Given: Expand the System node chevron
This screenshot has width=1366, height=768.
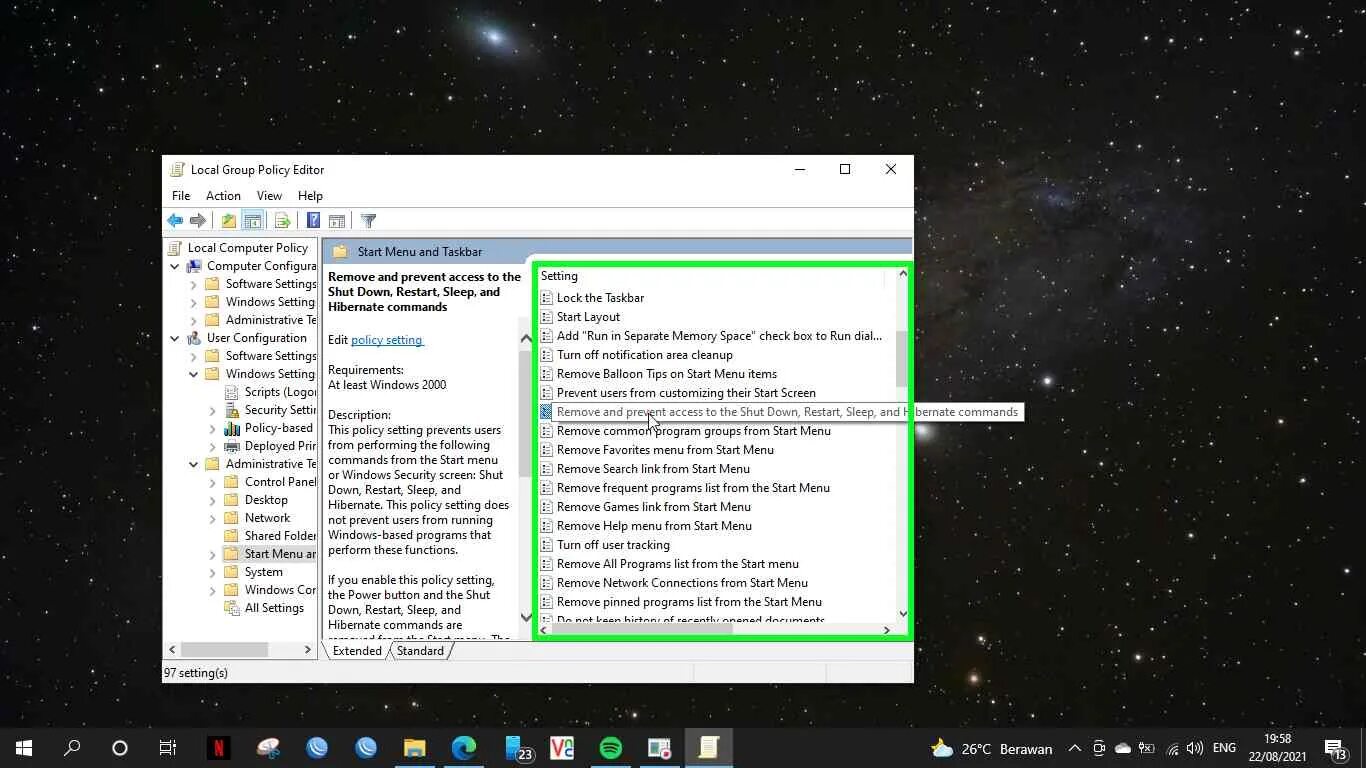Looking at the screenshot, I should tap(212, 572).
